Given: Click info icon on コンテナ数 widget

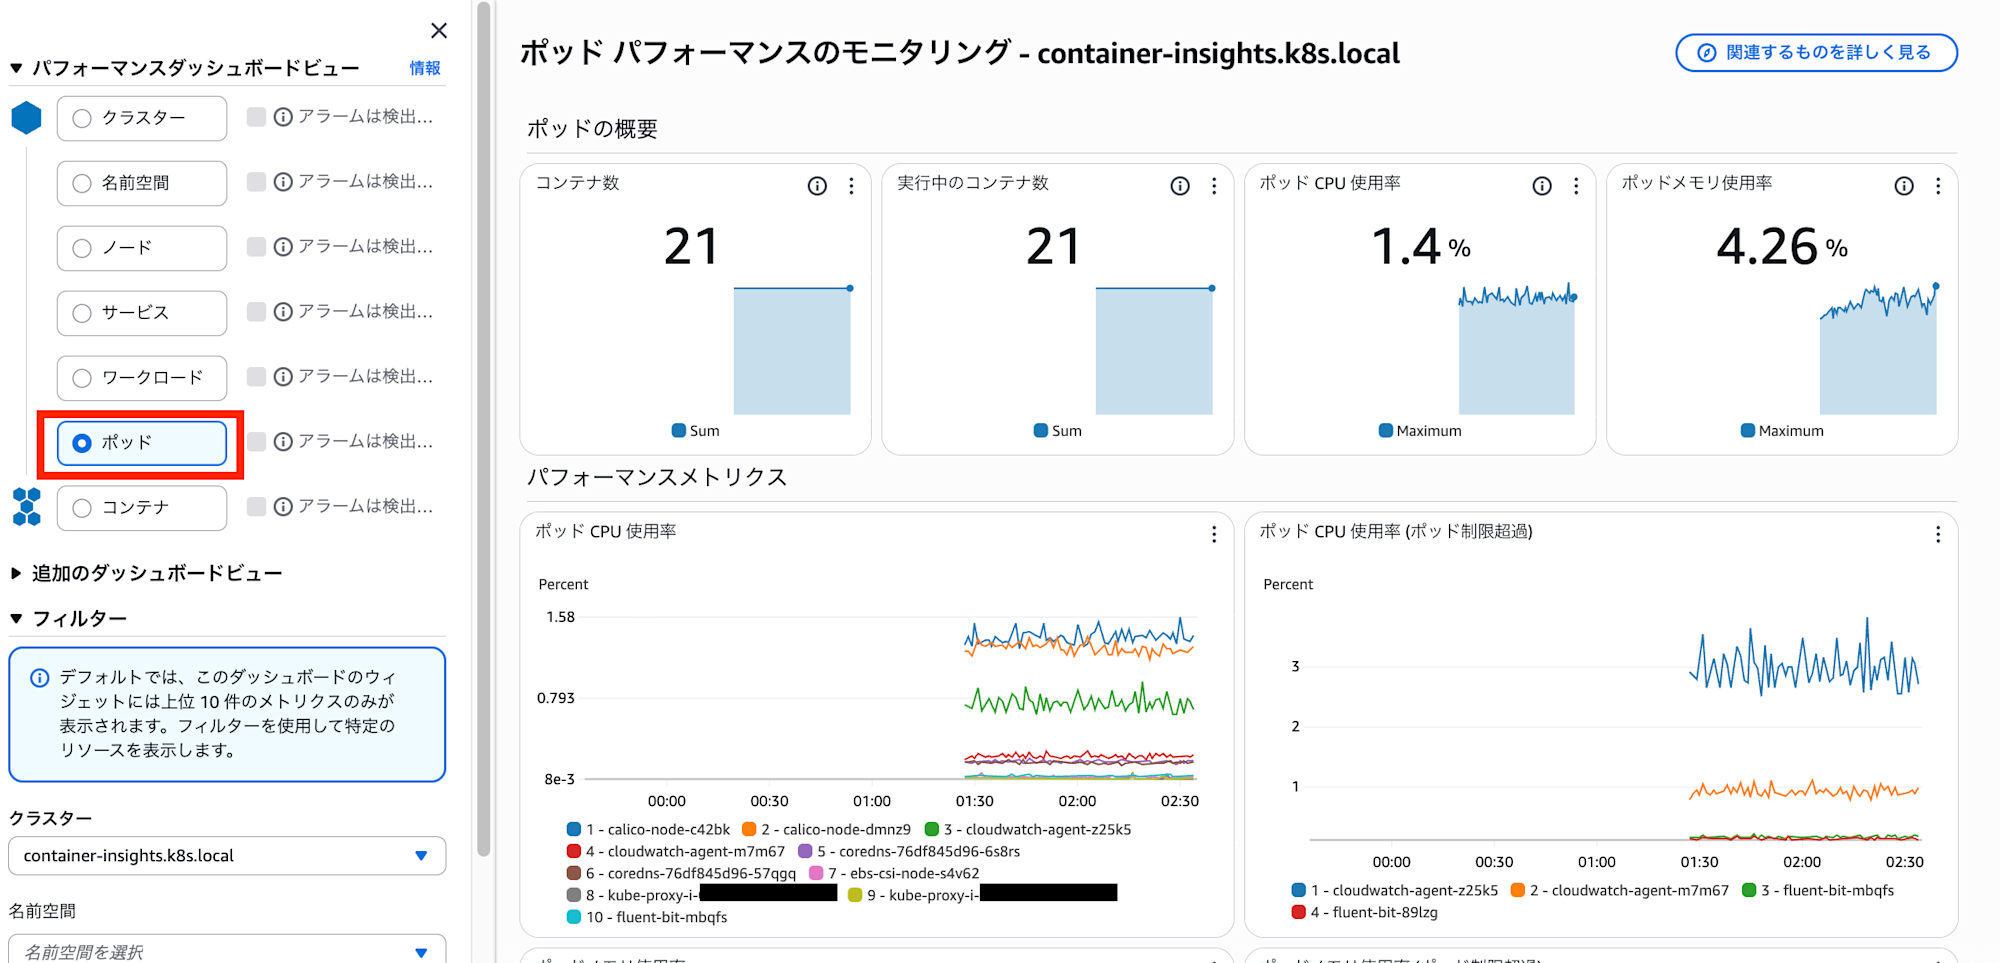Looking at the screenshot, I should [817, 186].
